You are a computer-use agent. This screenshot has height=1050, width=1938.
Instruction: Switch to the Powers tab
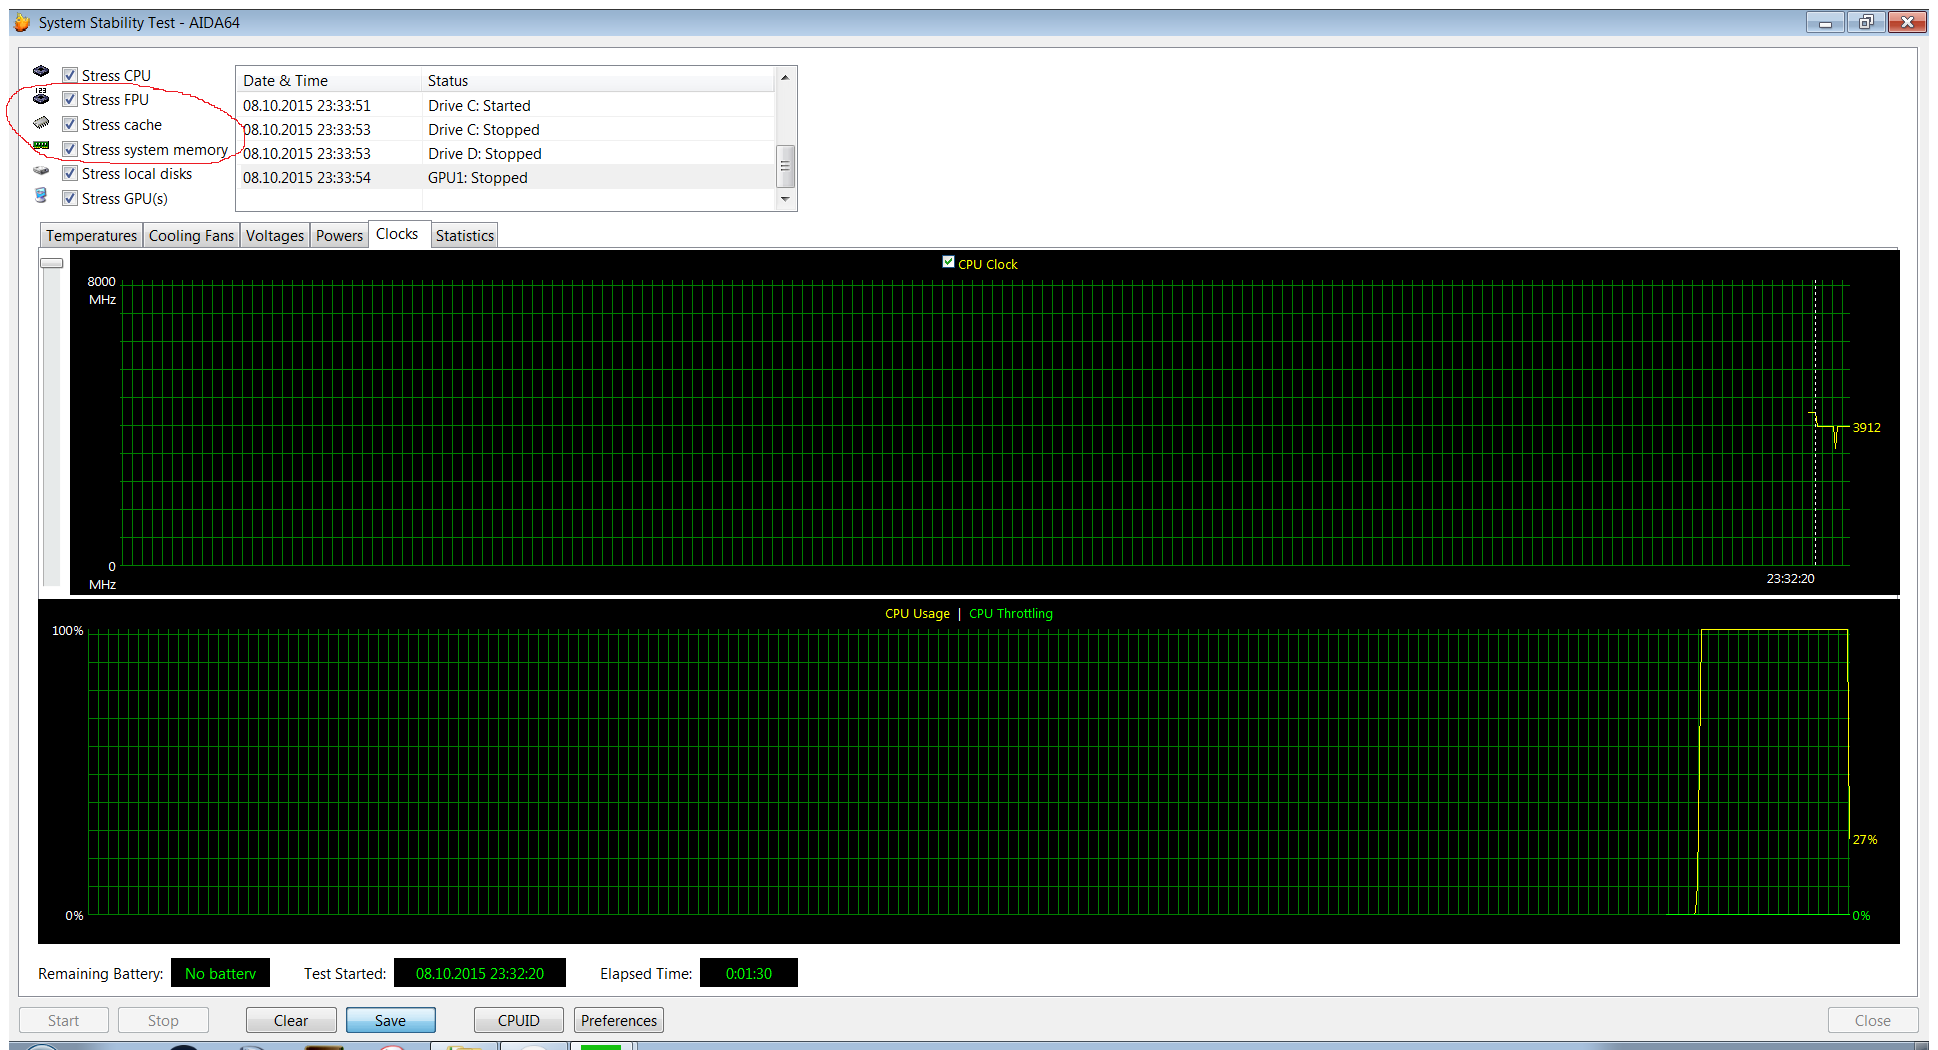click(x=339, y=236)
